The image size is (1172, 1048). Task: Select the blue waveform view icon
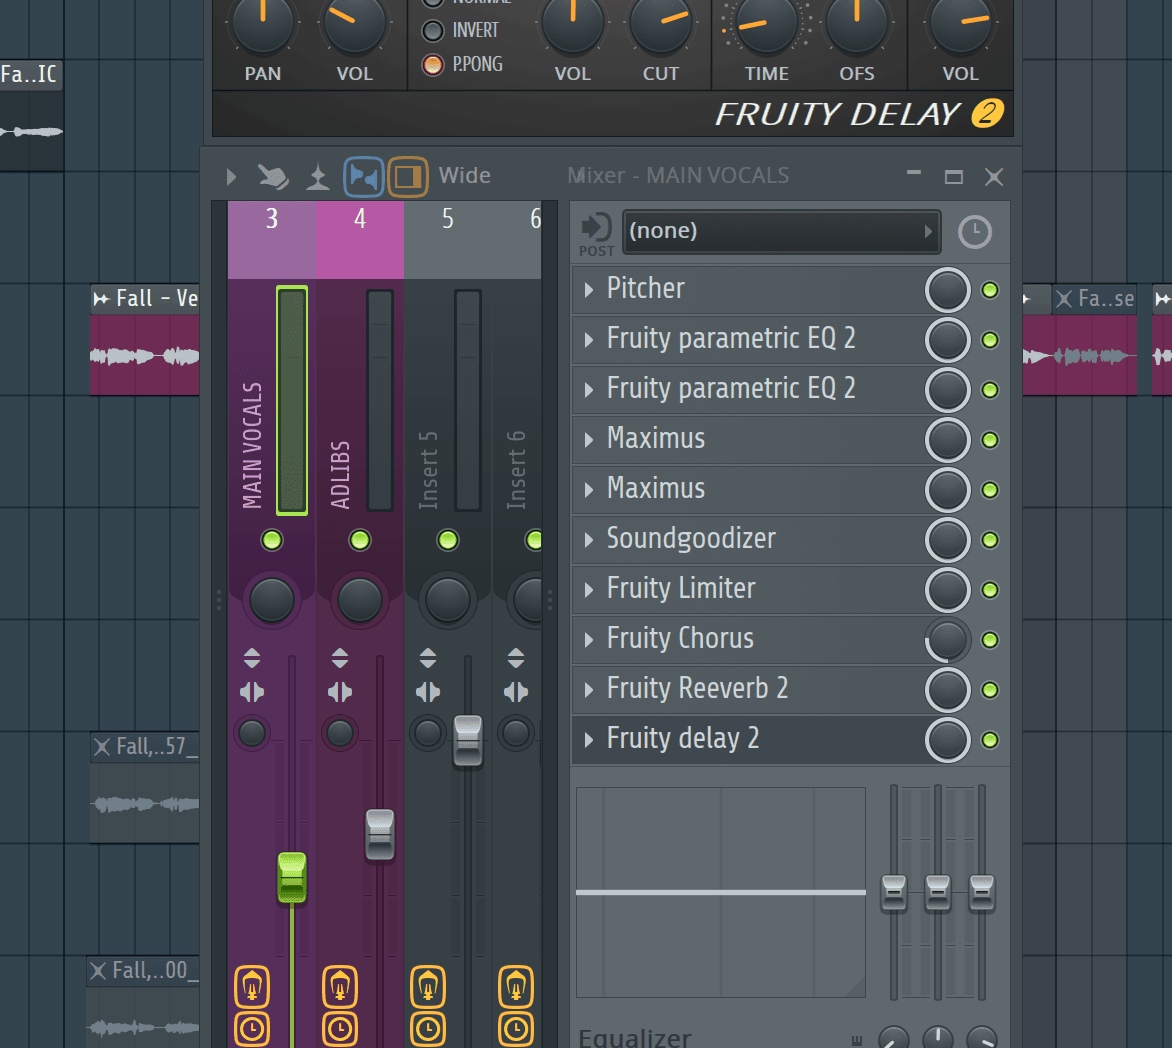[363, 176]
